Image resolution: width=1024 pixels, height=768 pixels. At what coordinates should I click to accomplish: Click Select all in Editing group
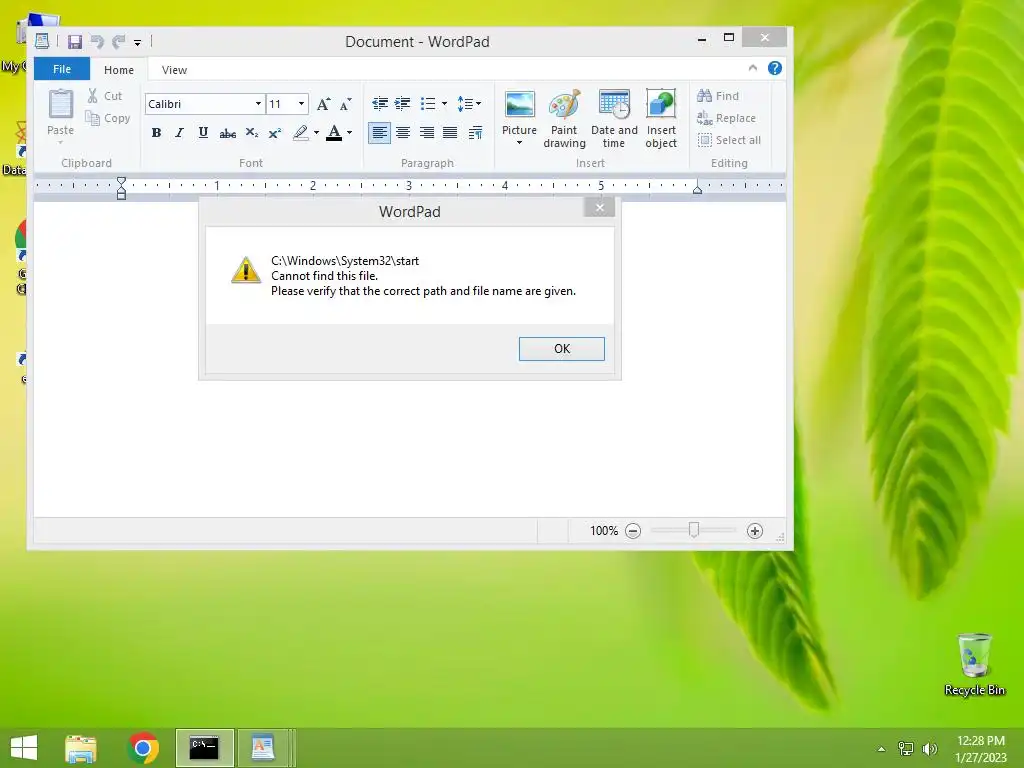[x=729, y=140]
